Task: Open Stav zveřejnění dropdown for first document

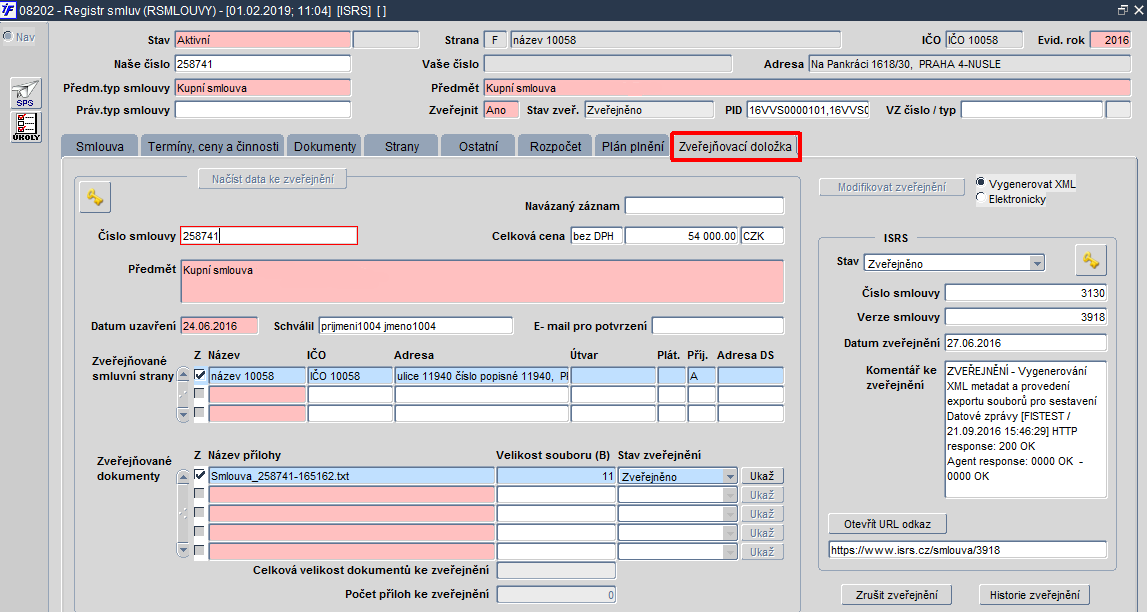Action: pyautogui.click(x=729, y=476)
